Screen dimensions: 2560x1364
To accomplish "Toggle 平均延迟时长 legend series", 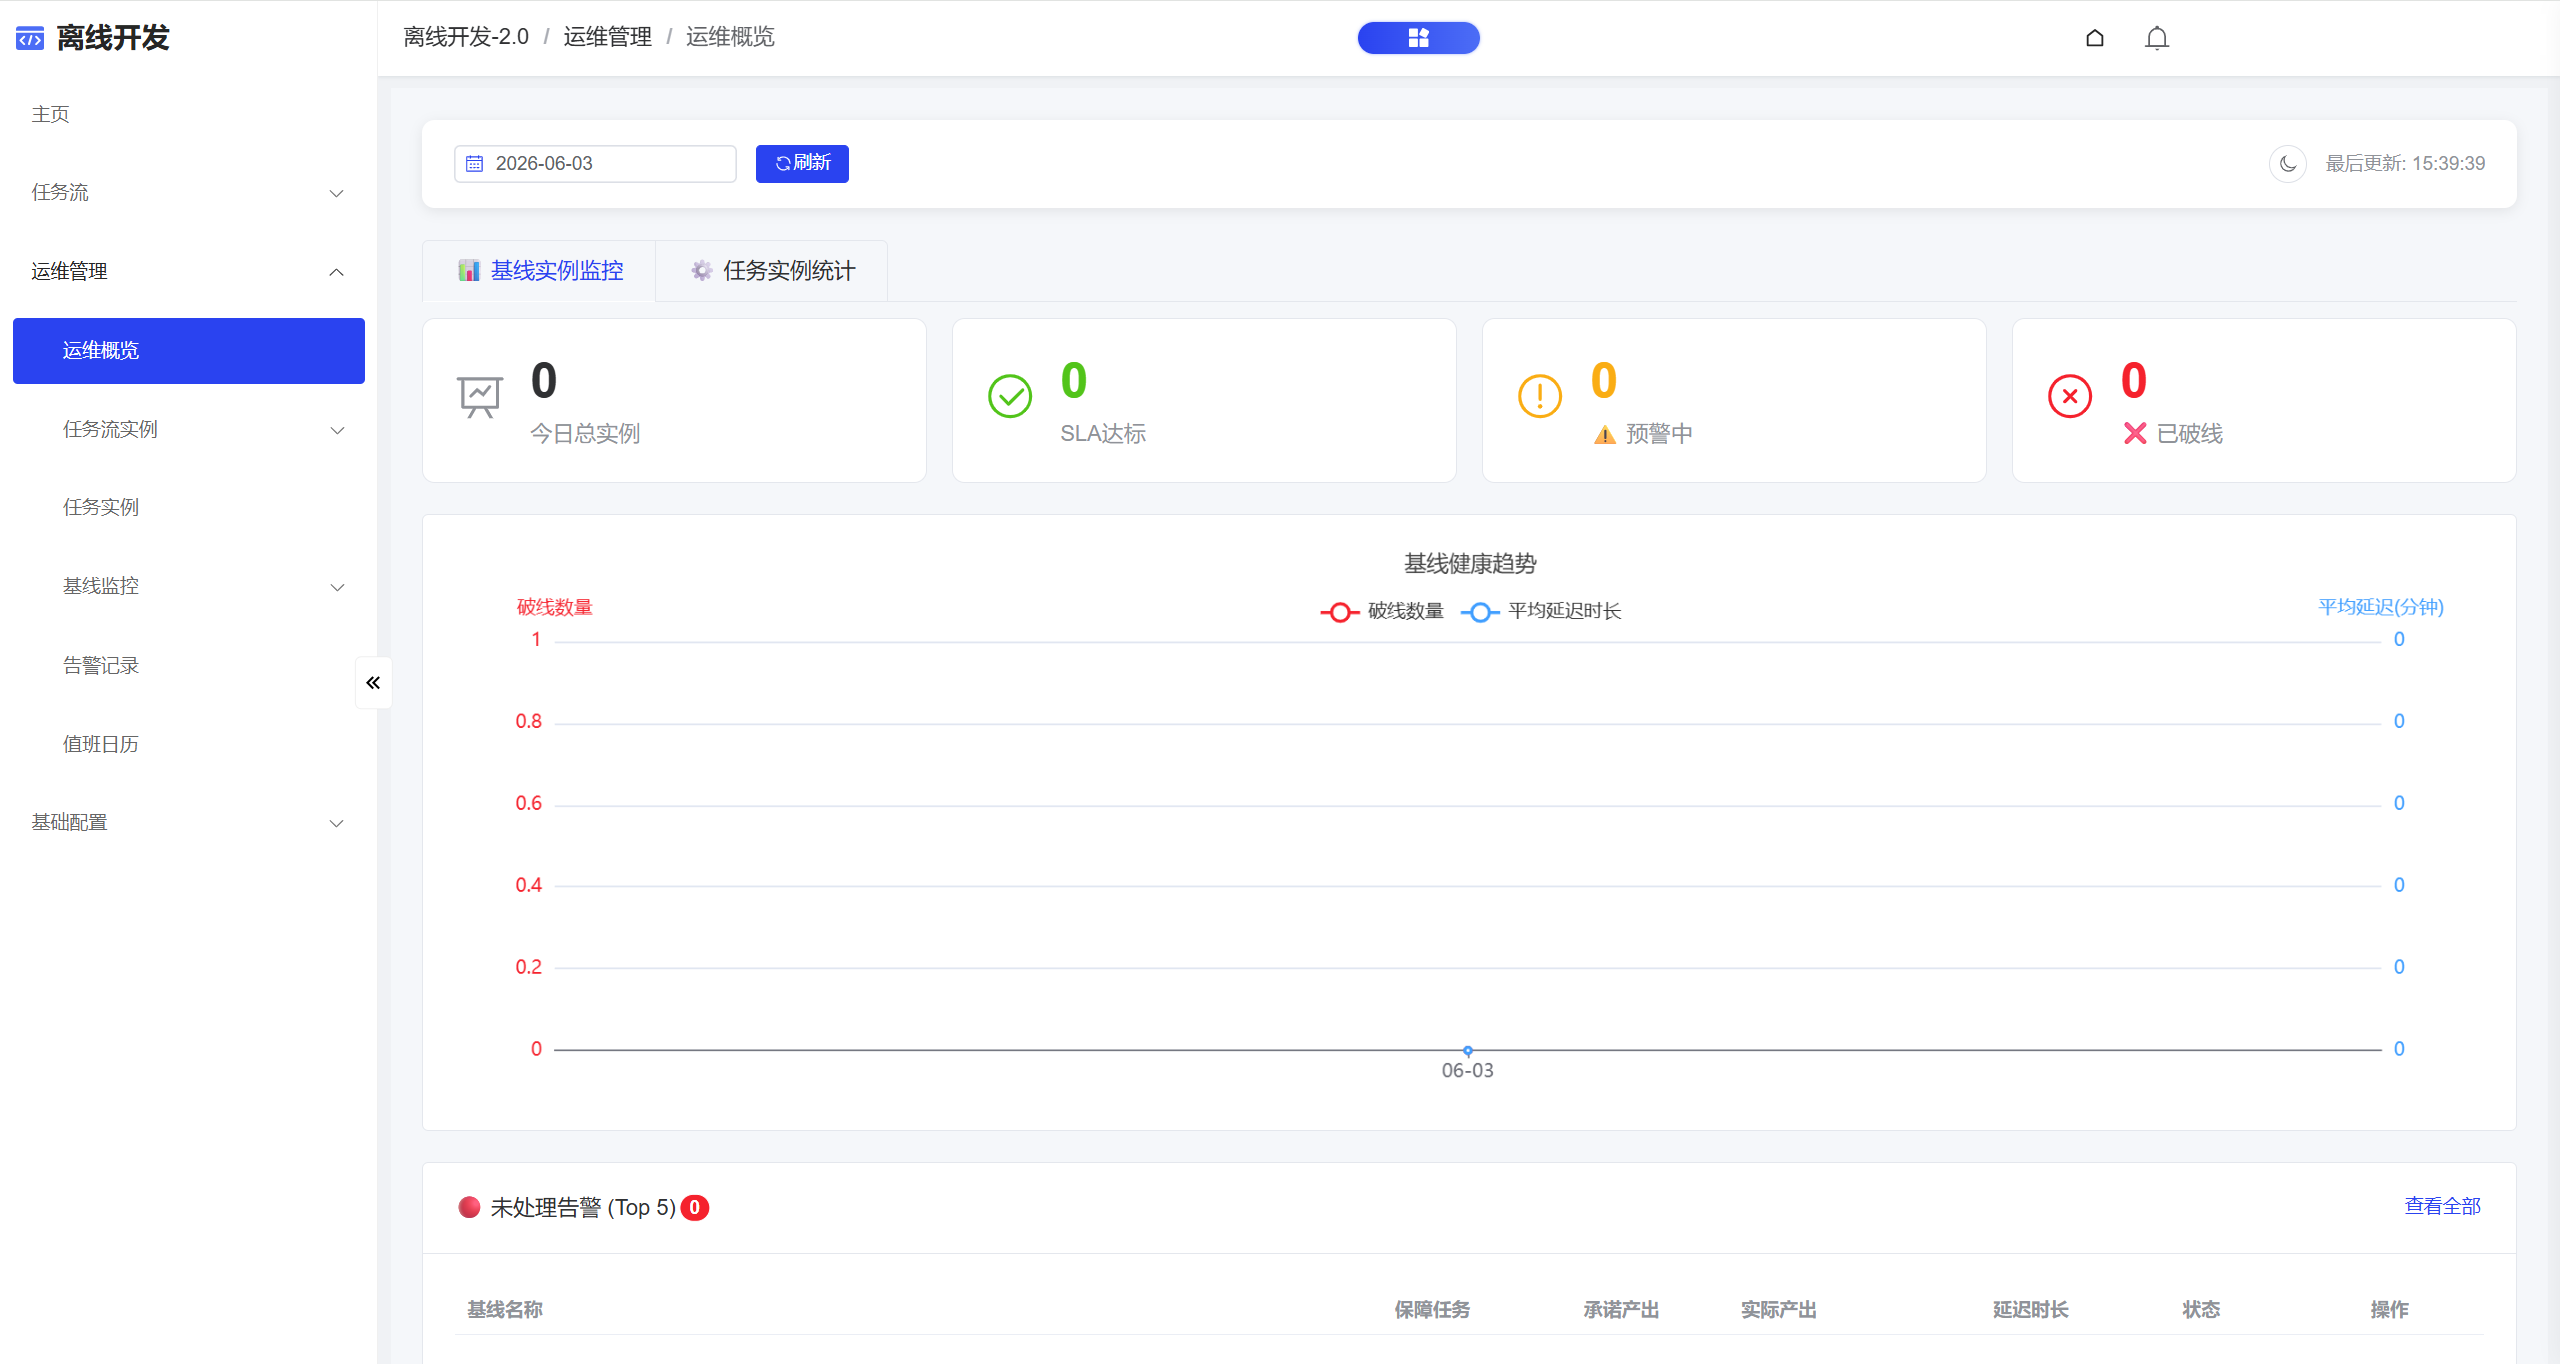I will click(1541, 611).
